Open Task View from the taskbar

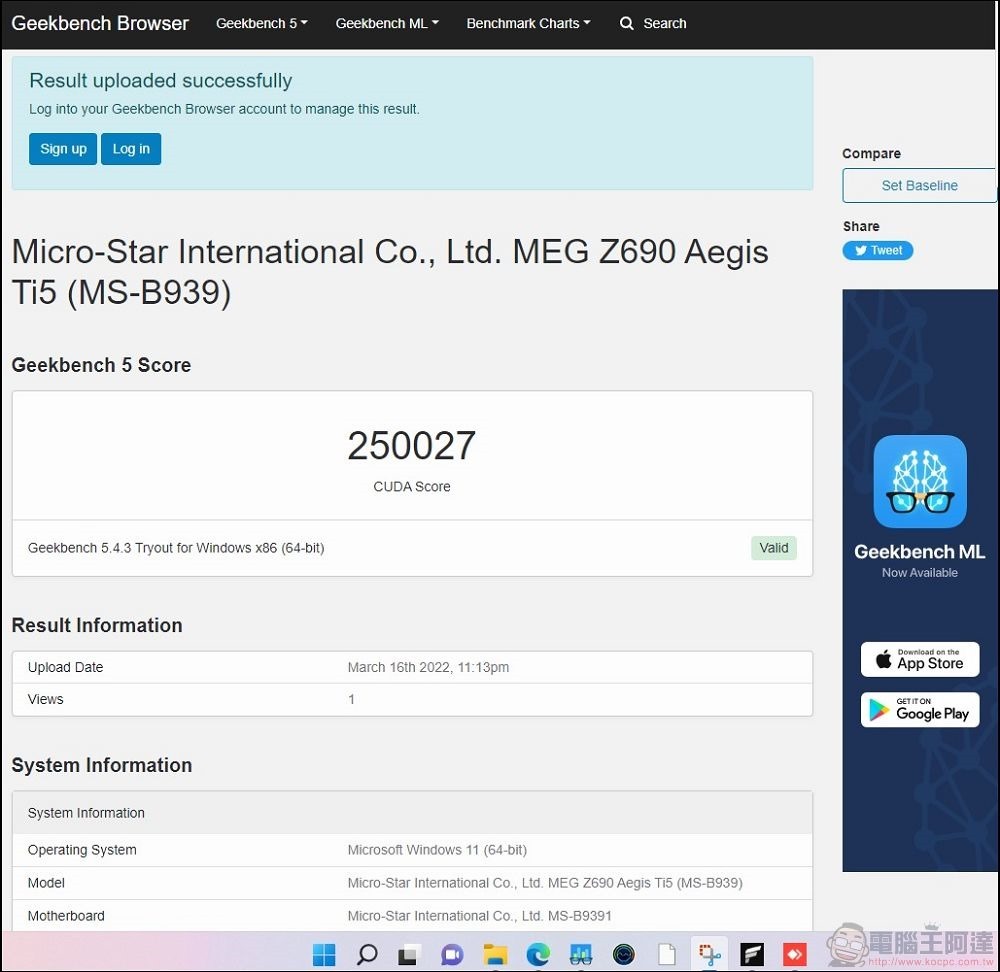408,954
